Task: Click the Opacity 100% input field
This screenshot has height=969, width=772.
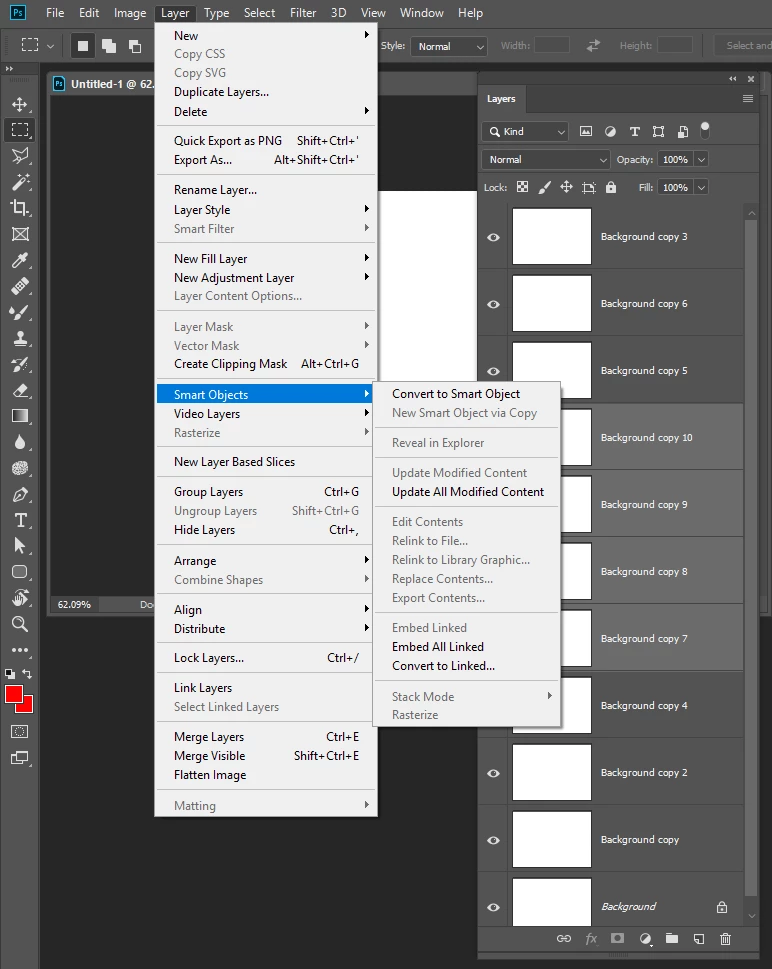Action: click(x=675, y=159)
